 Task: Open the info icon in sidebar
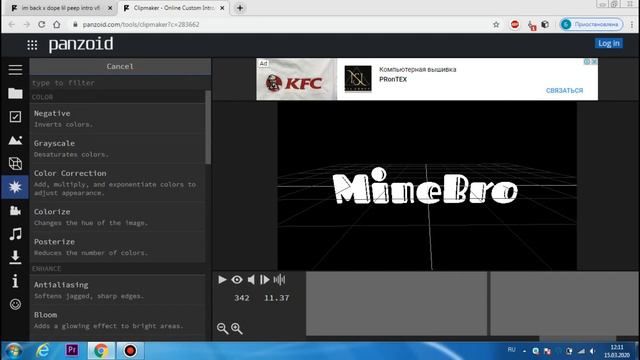point(15,281)
